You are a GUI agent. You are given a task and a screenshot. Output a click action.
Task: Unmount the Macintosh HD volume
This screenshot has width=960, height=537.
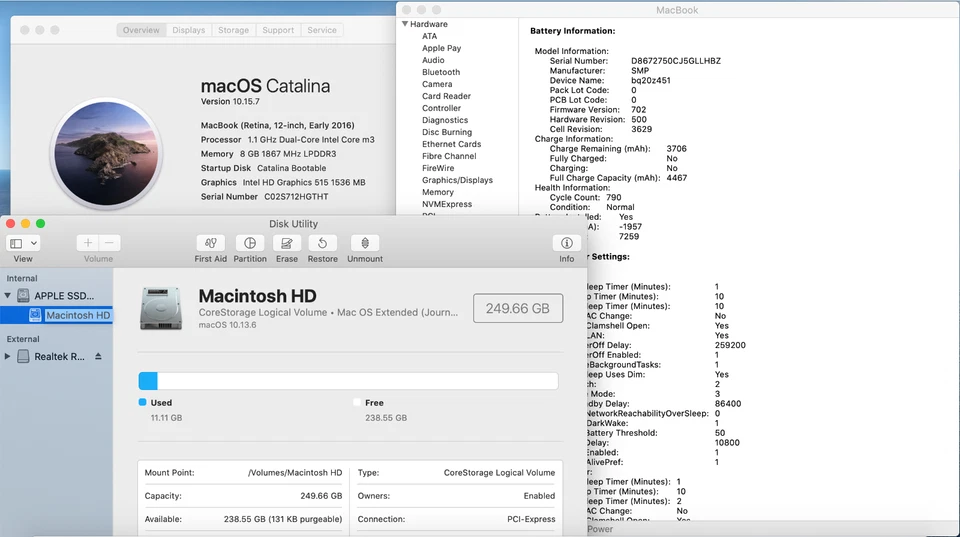(x=365, y=243)
